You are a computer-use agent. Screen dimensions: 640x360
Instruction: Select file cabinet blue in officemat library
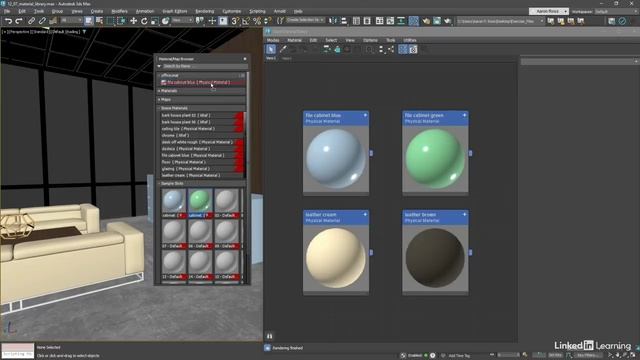(202, 82)
